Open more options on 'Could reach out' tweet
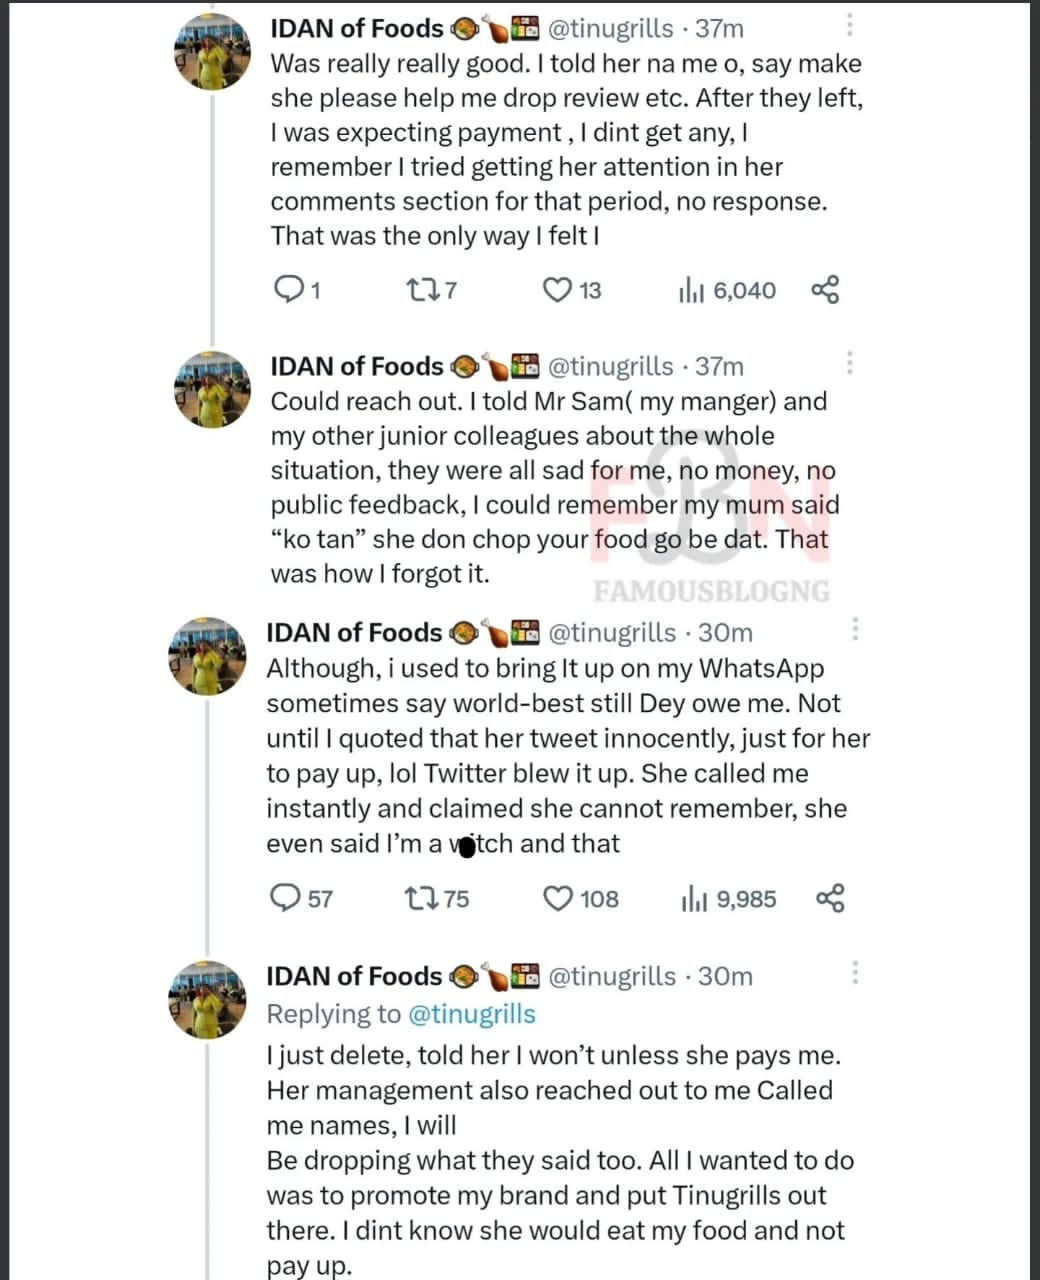The width and height of the screenshot is (1040, 1280). pyautogui.click(x=849, y=363)
